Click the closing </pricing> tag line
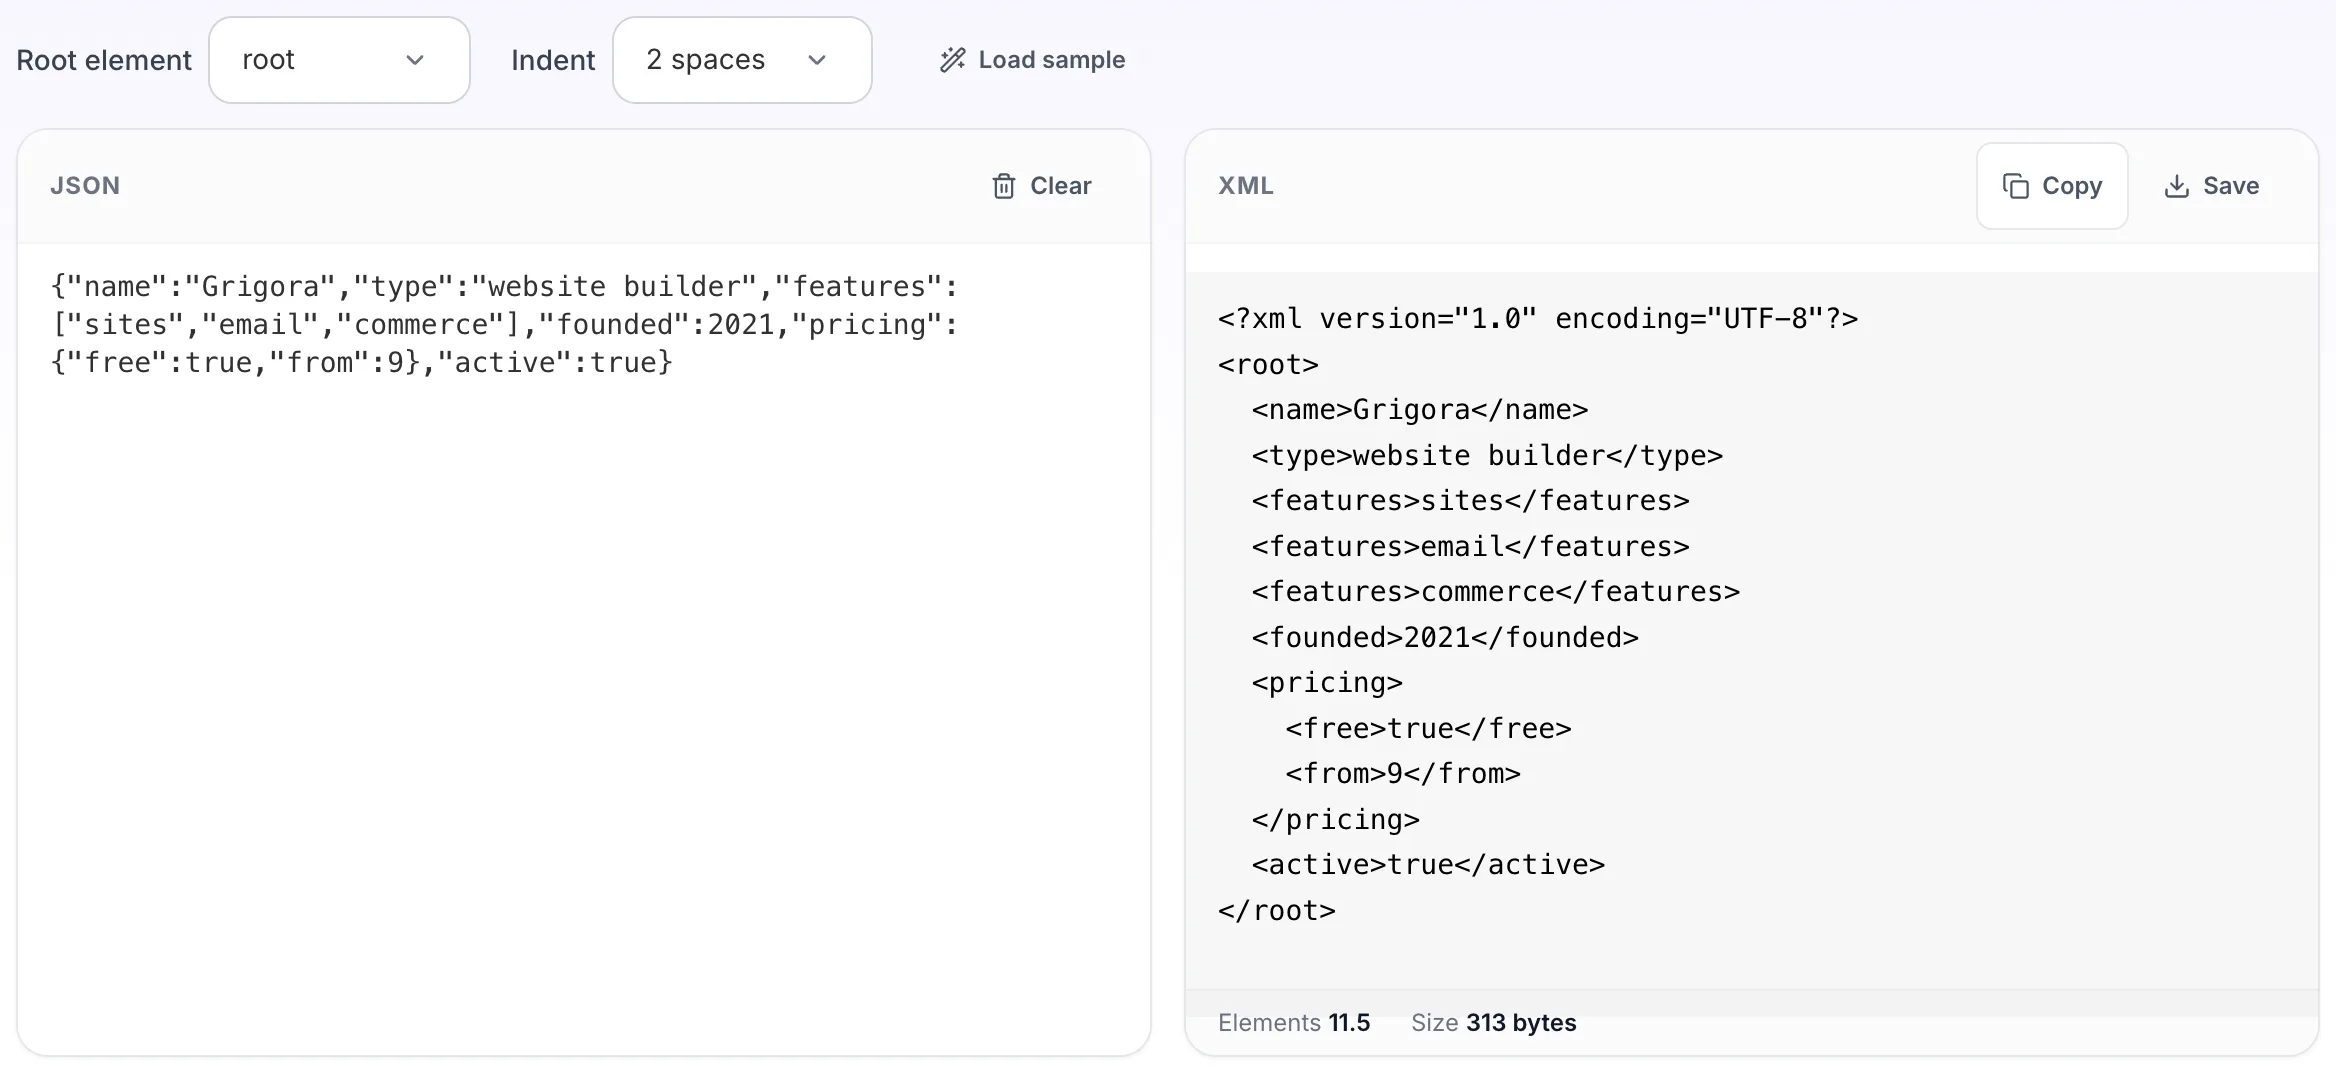The image size is (2336, 1074). [1335, 820]
